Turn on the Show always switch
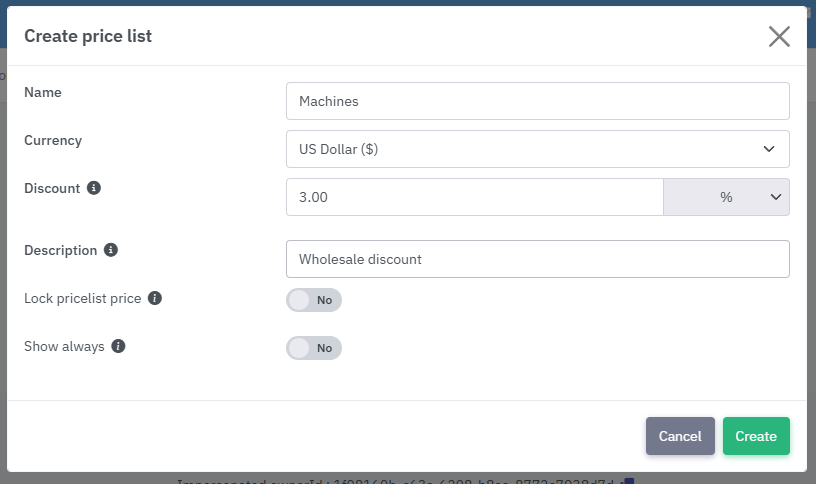Screen dimensions: 816x484 click(314, 348)
